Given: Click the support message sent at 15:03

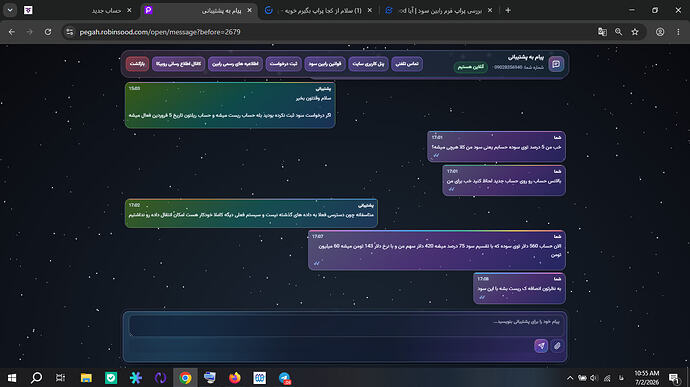Looking at the screenshot, I should pos(230,105).
